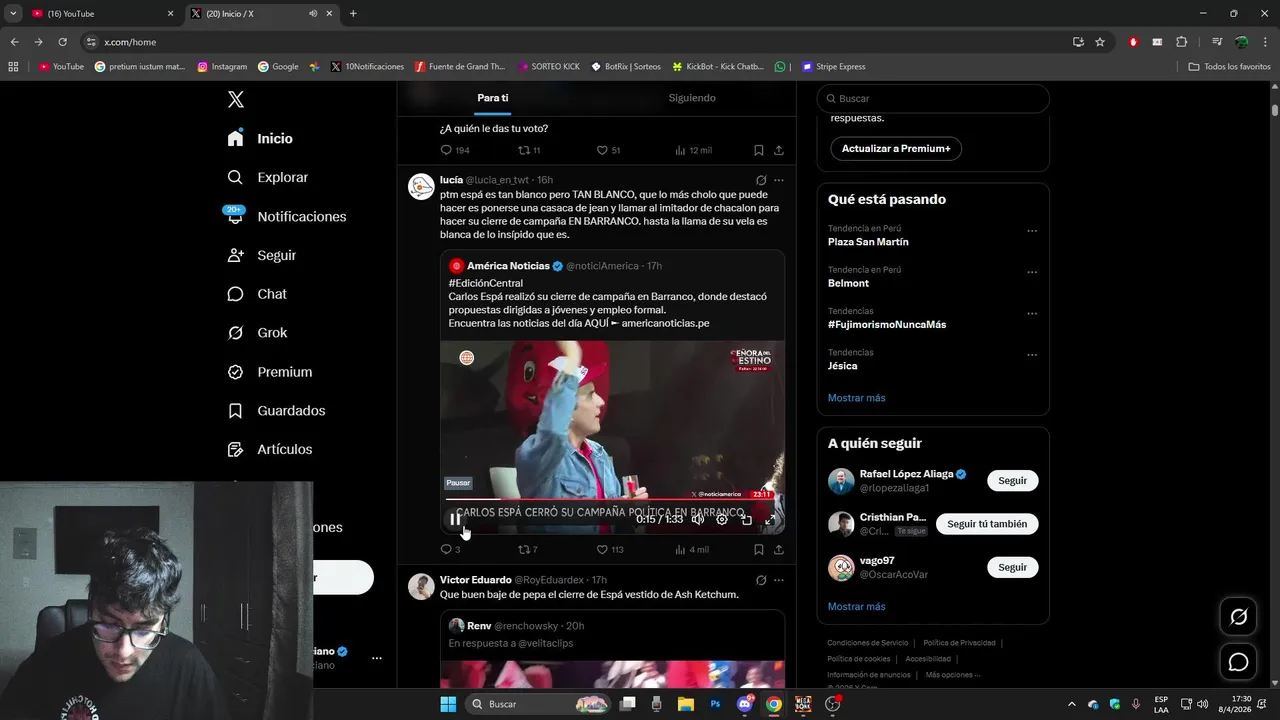Repost lucía's post with 7 reposts
1280x720 pixels.
tap(527, 549)
